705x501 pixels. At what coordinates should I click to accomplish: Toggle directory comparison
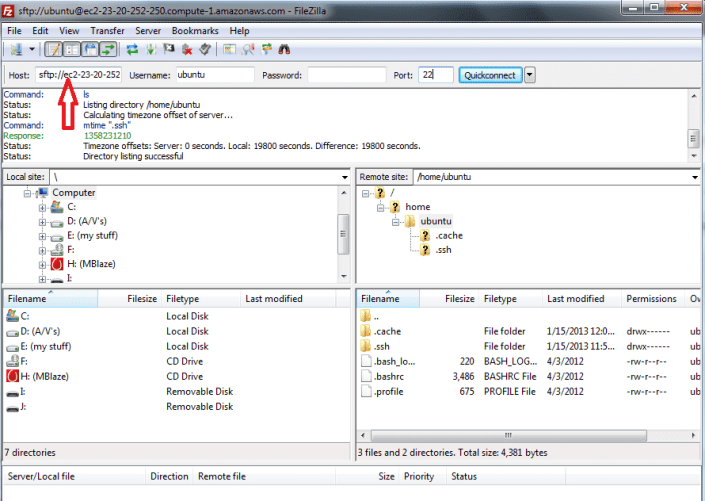point(248,49)
